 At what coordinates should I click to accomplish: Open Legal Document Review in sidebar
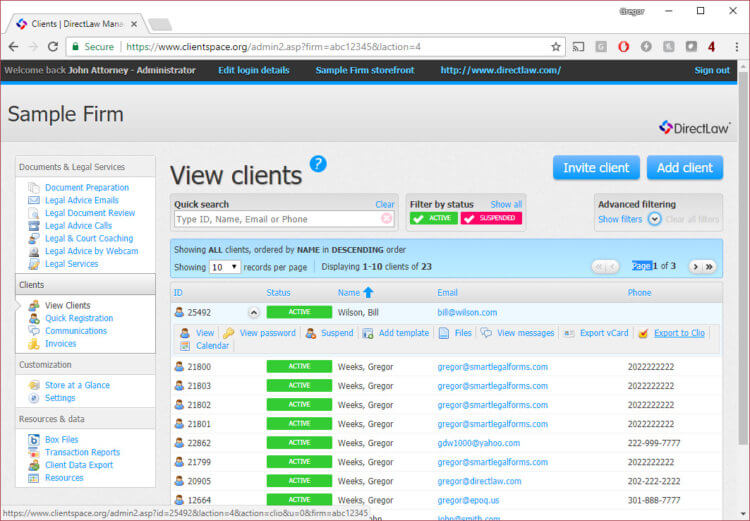pyautogui.click(x=90, y=213)
